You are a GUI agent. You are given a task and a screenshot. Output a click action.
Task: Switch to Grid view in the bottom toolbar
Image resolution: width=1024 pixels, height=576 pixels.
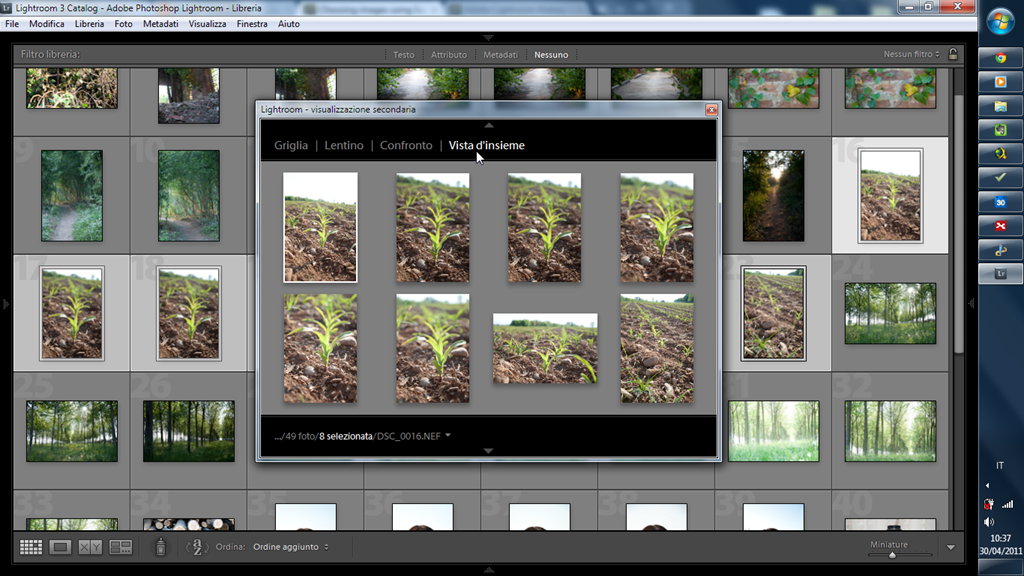click(31, 547)
